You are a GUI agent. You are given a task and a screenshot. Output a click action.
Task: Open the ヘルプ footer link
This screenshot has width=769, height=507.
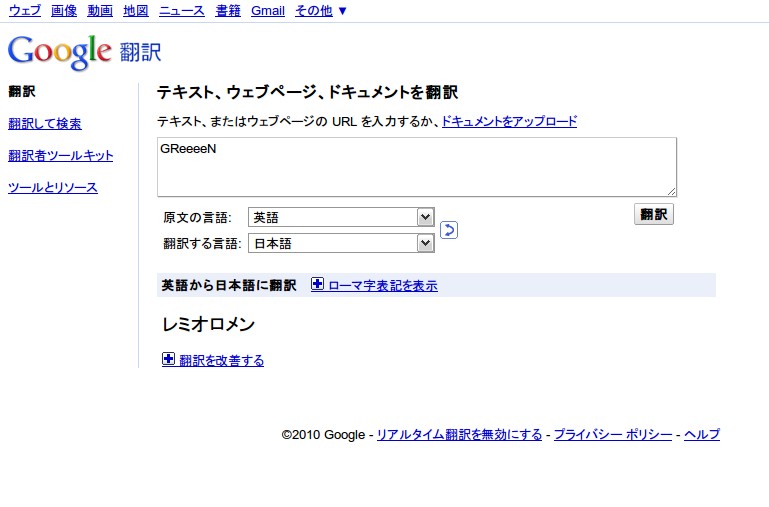point(702,434)
